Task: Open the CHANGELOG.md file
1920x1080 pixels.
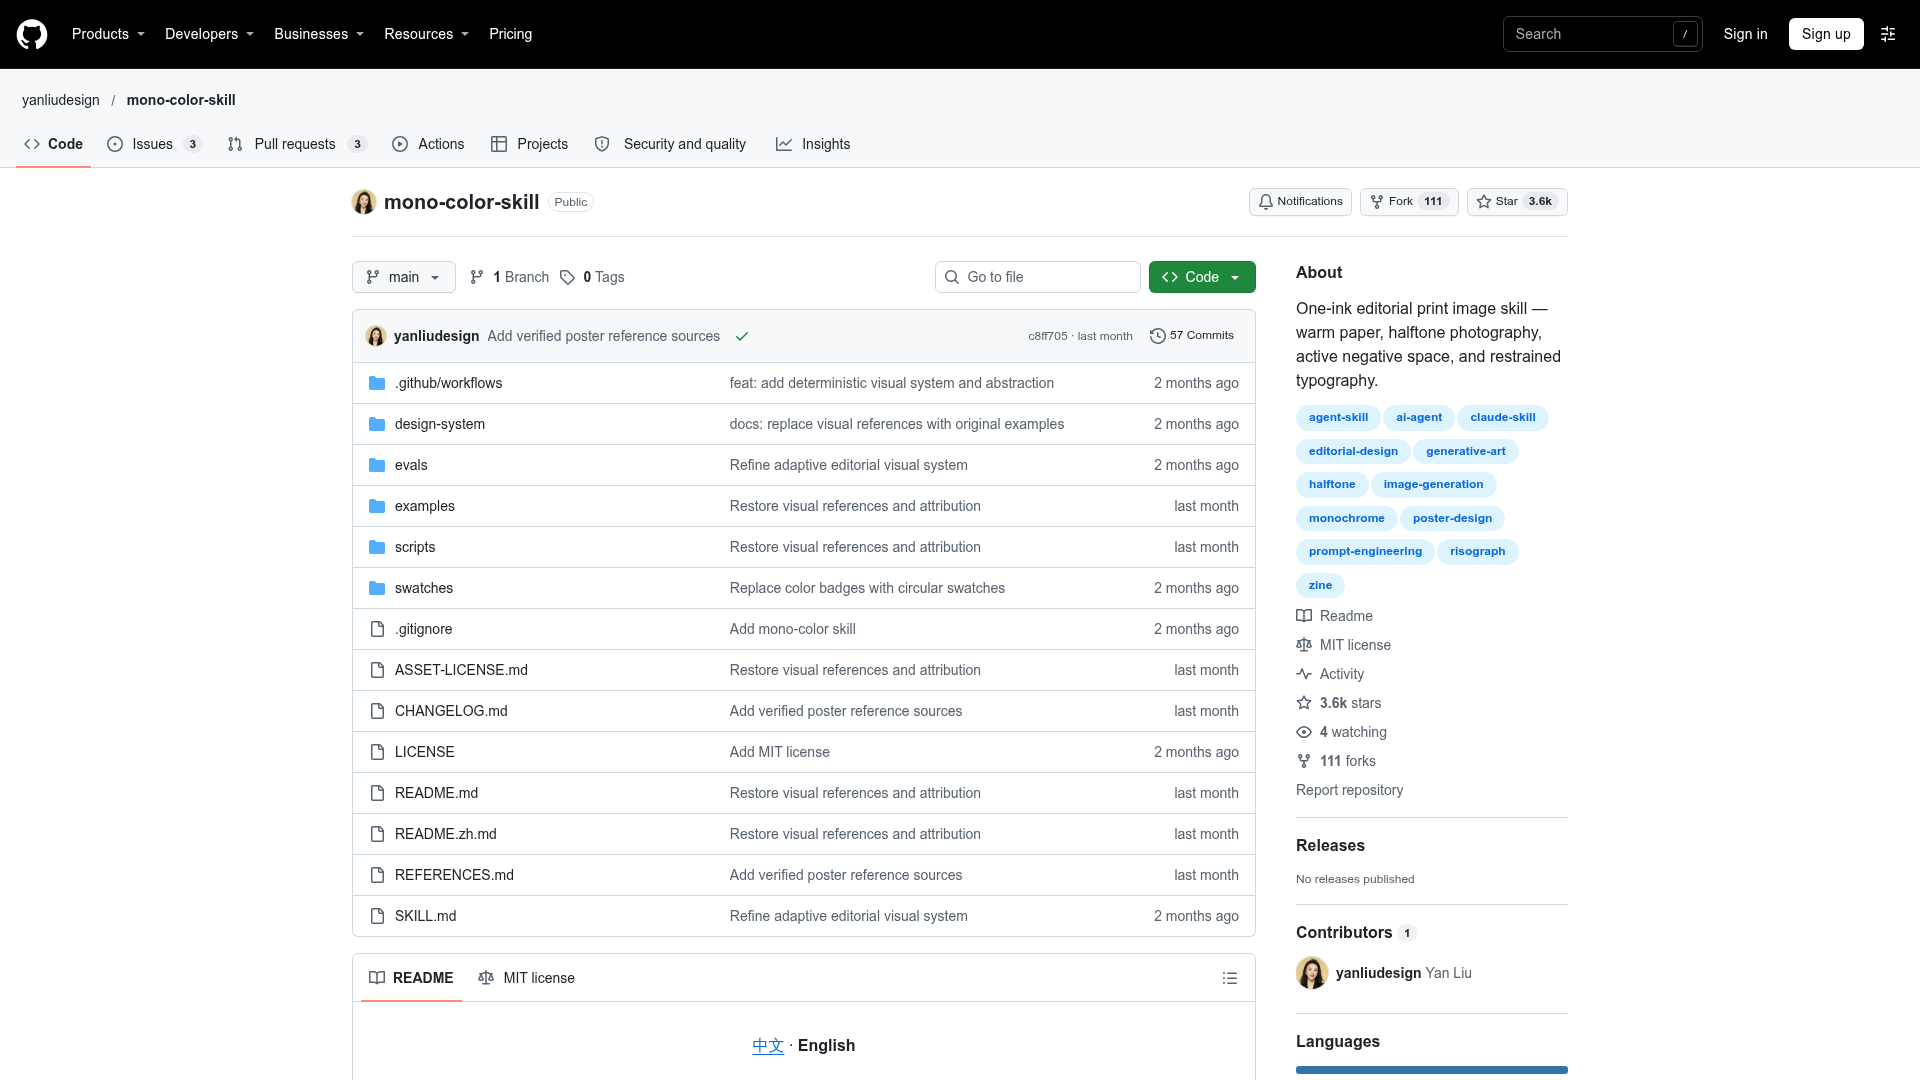Action: (x=451, y=711)
